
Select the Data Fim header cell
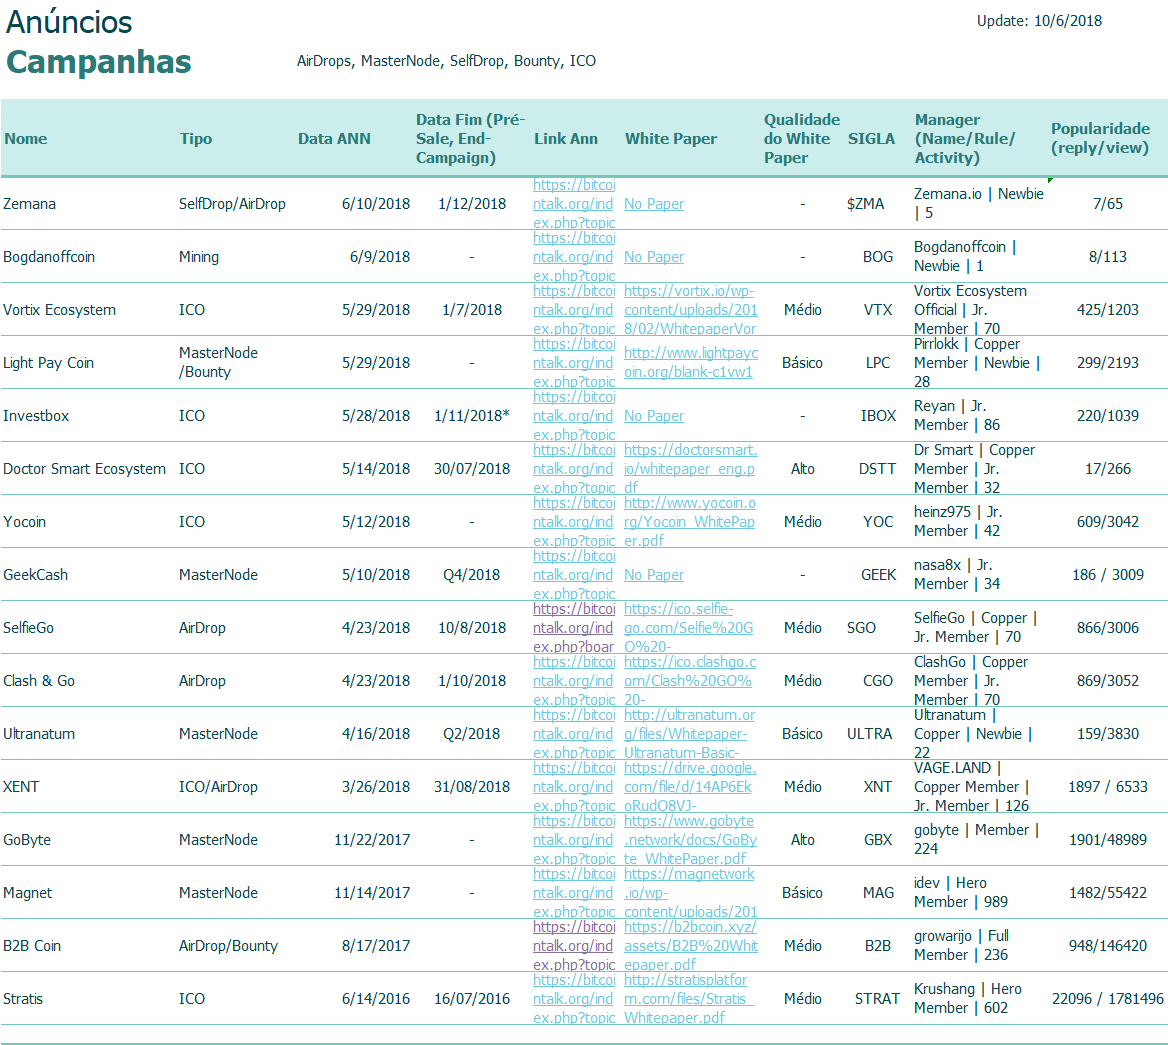471,139
